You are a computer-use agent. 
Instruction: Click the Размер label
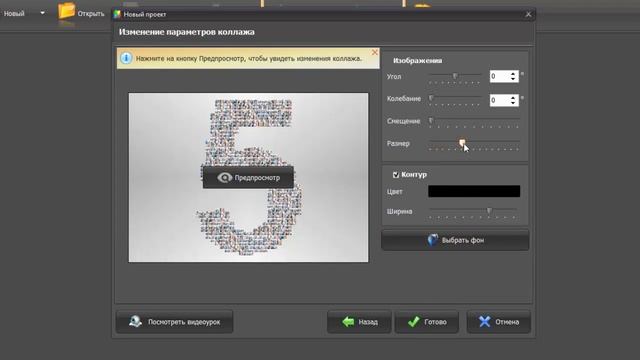[398, 144]
